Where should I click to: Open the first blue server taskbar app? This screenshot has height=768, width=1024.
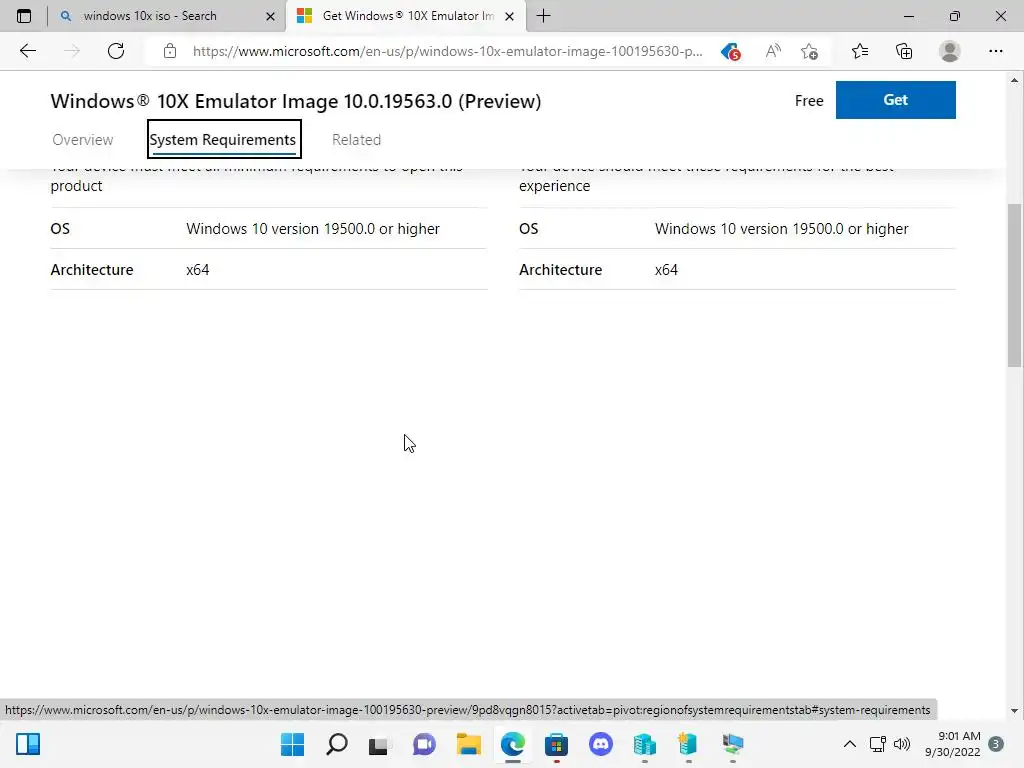coord(644,744)
